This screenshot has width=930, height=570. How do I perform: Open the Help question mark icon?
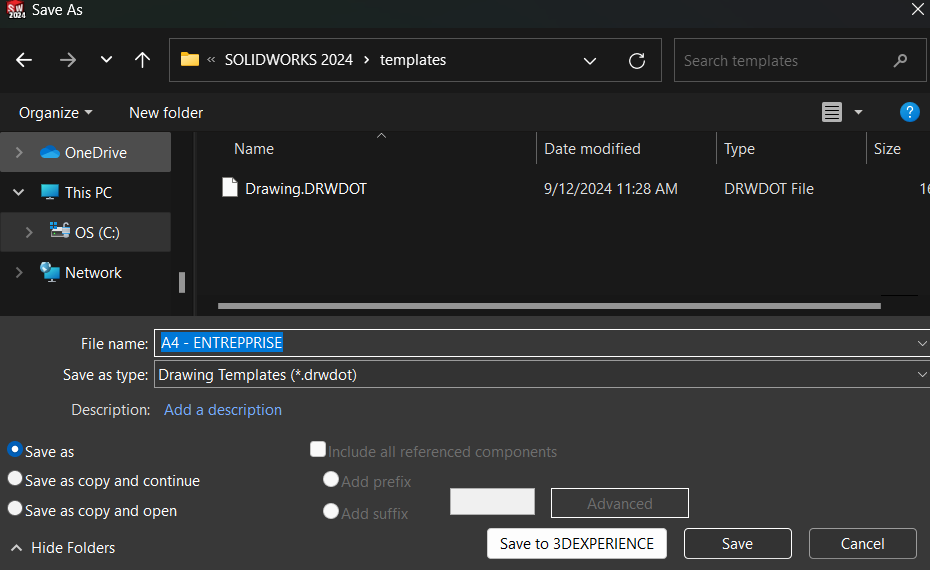pyautogui.click(x=909, y=112)
